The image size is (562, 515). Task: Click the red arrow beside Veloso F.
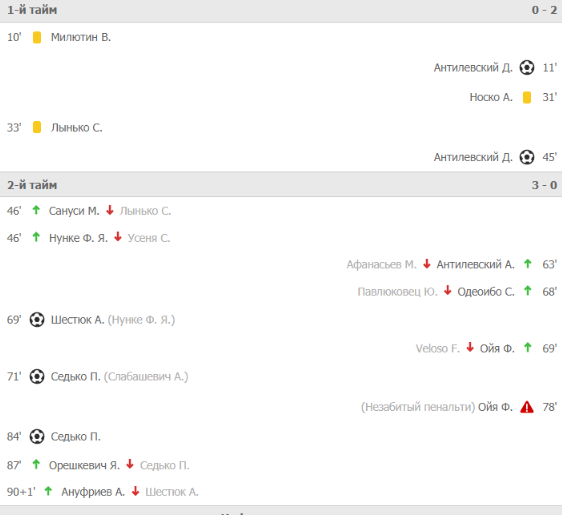pos(470,347)
